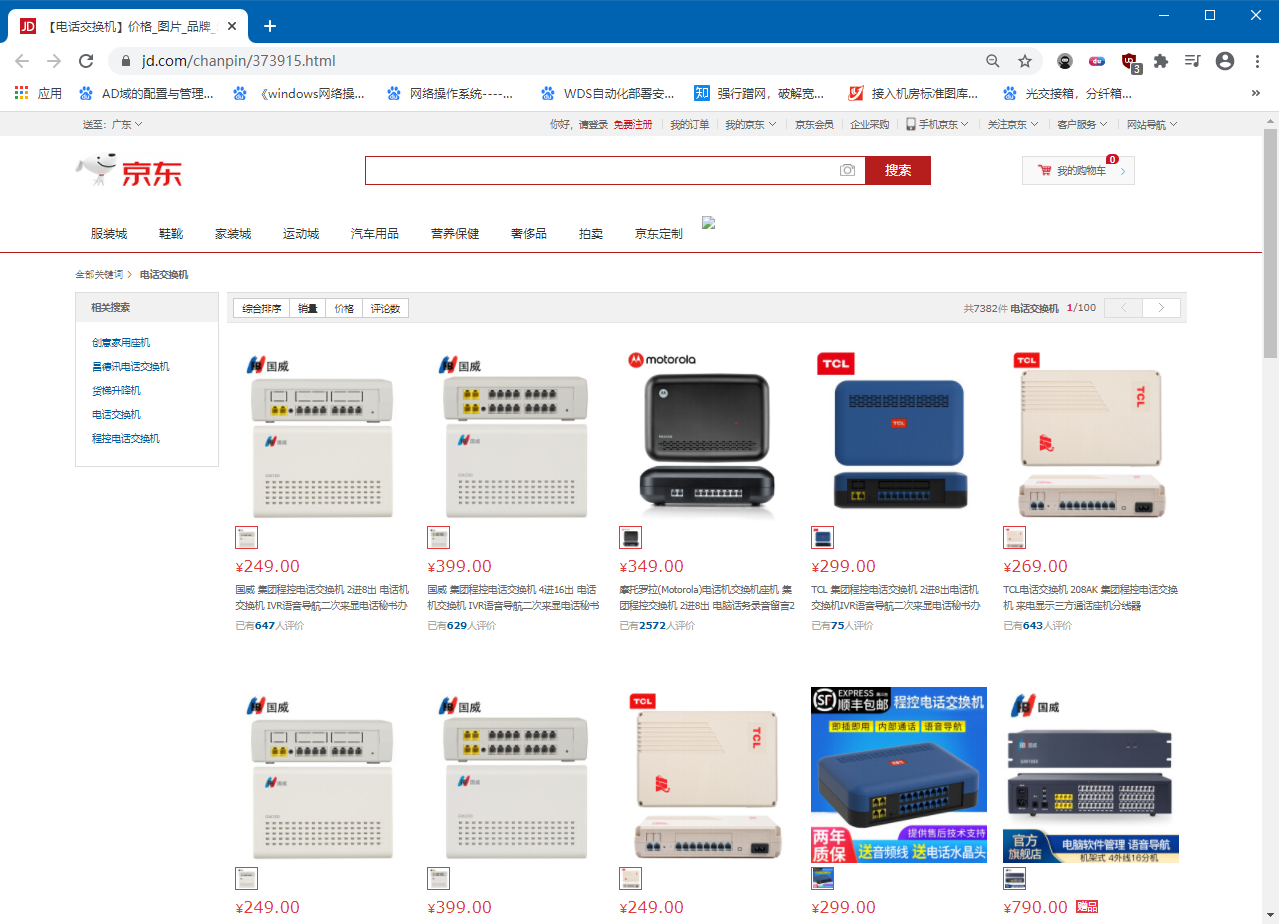Open the media control playlist icon

coord(1192,61)
